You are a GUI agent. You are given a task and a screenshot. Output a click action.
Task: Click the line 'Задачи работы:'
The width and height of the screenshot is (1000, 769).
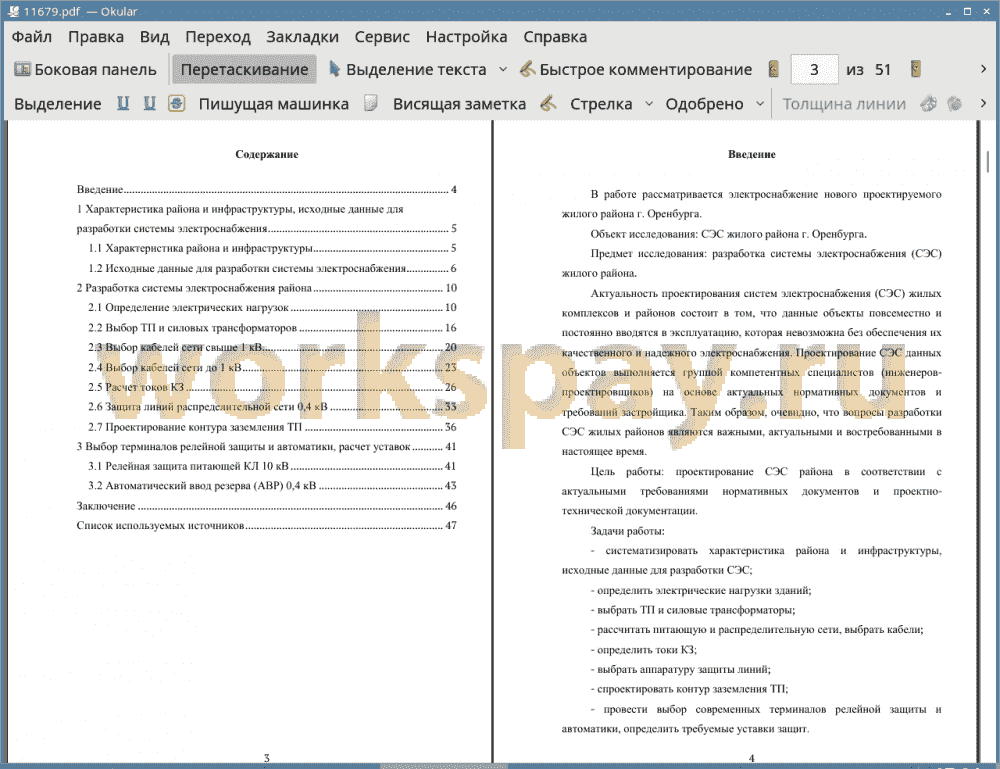(x=627, y=531)
